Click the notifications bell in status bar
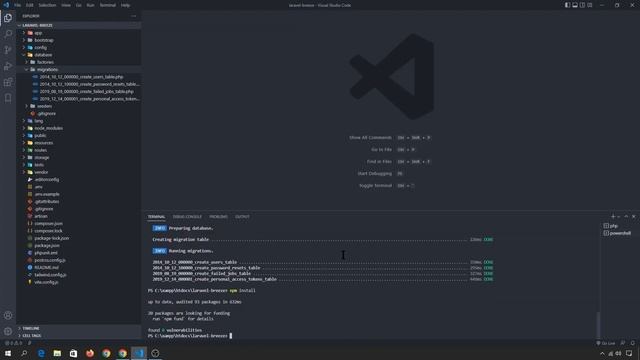The height and width of the screenshot is (360, 640). pyautogui.click(x=633, y=343)
